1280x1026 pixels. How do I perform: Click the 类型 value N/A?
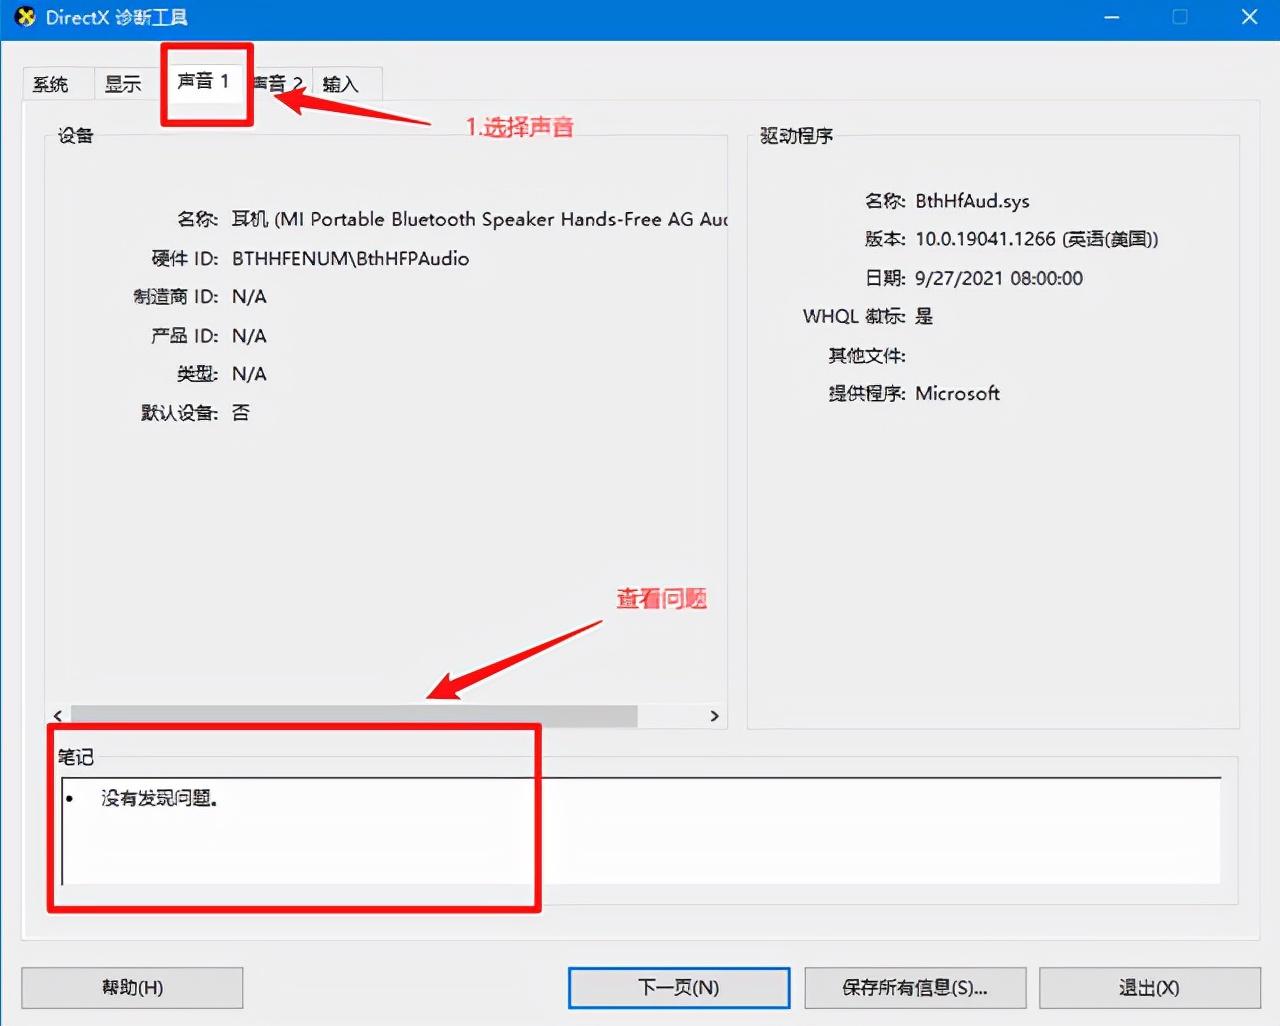pos(249,374)
